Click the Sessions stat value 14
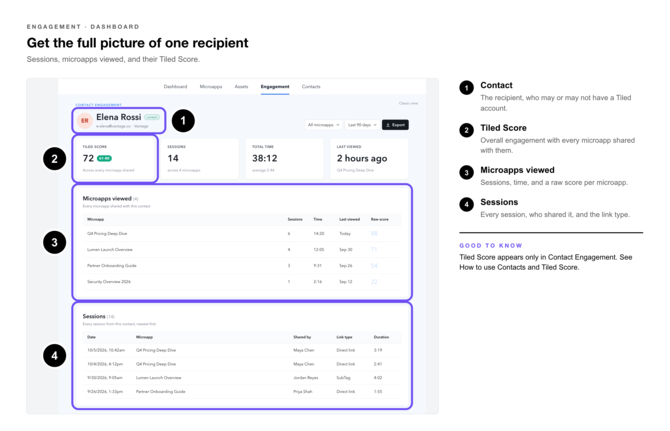 point(173,158)
